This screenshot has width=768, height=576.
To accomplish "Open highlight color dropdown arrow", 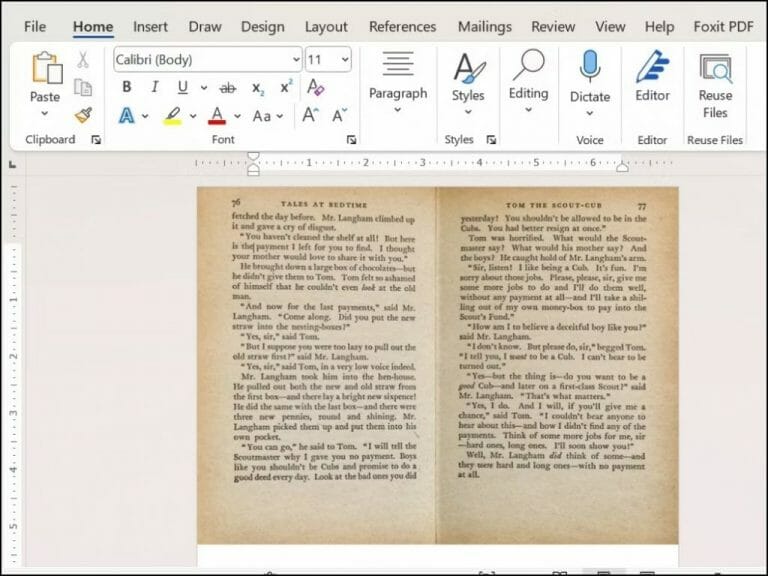I will [193, 116].
